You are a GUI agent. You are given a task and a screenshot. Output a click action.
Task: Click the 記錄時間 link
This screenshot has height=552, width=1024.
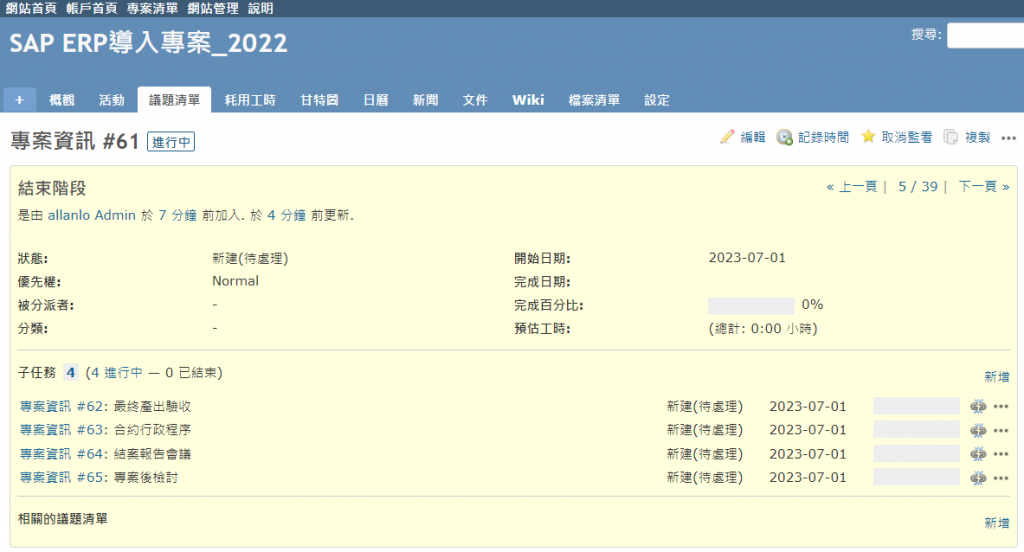[823, 137]
